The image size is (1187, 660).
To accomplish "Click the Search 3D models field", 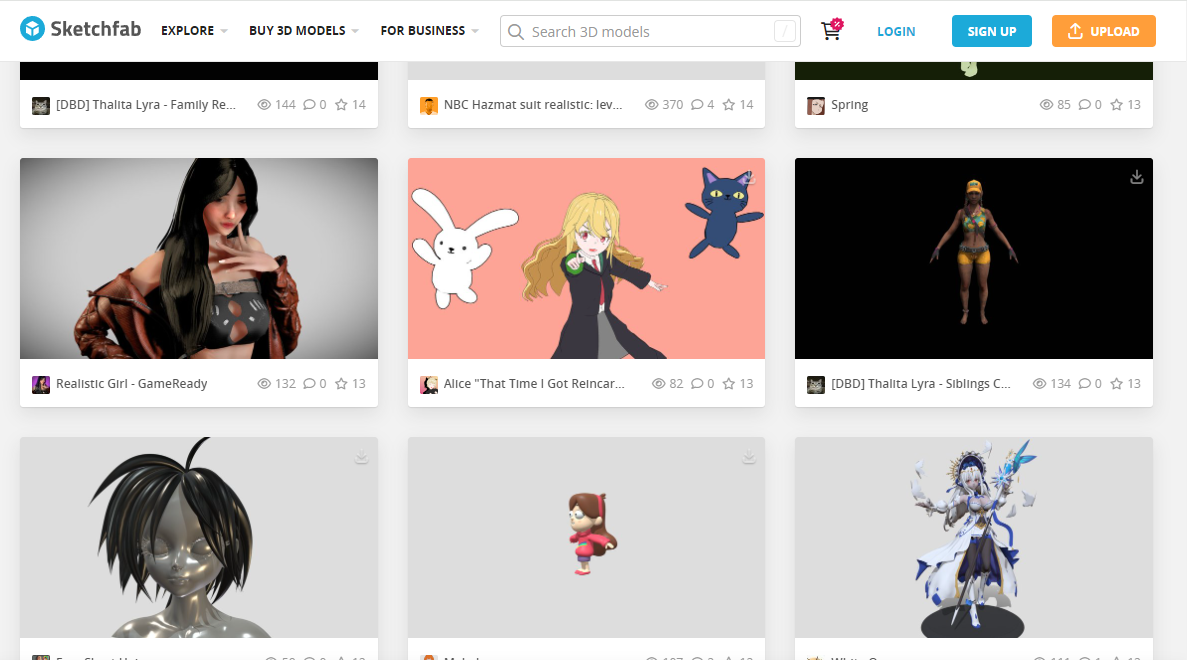I will (x=650, y=31).
